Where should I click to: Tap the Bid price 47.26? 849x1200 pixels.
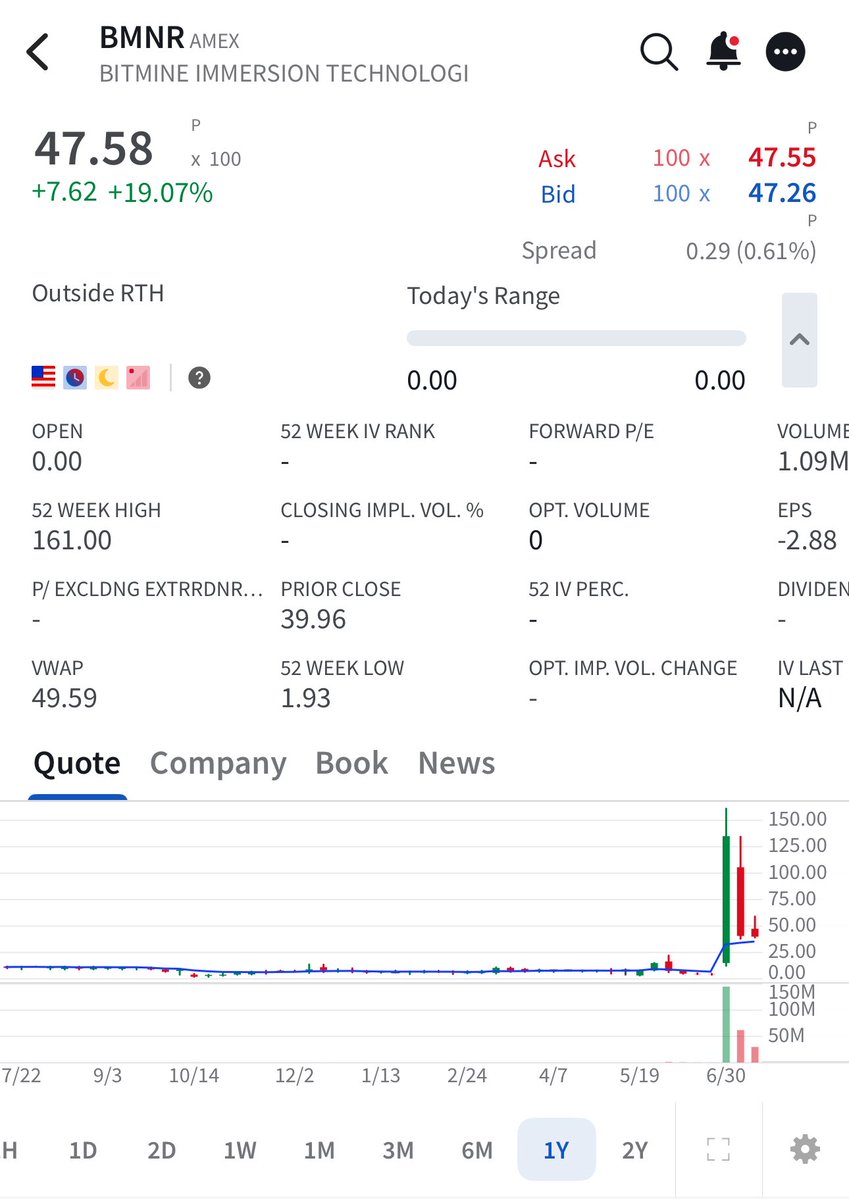tap(782, 193)
